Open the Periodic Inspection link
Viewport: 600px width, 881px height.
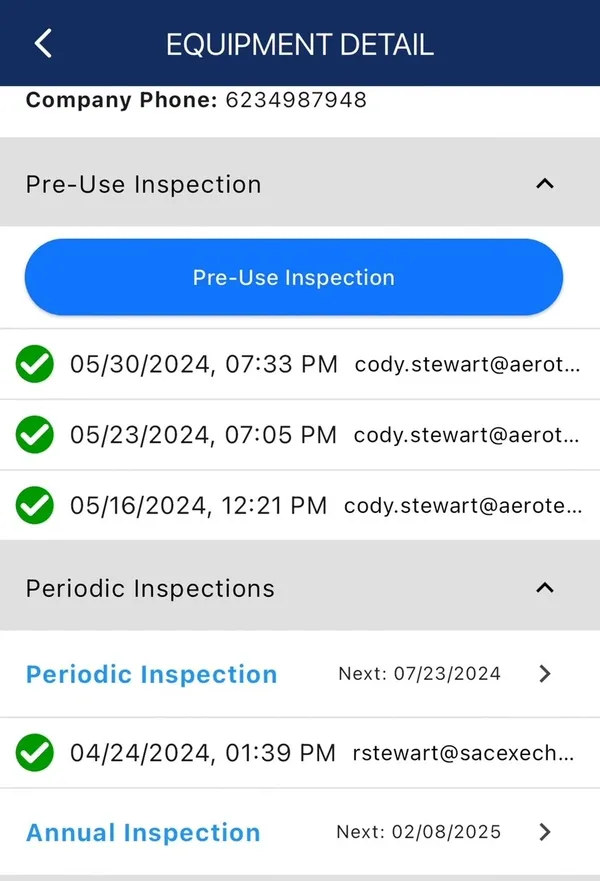[151, 674]
